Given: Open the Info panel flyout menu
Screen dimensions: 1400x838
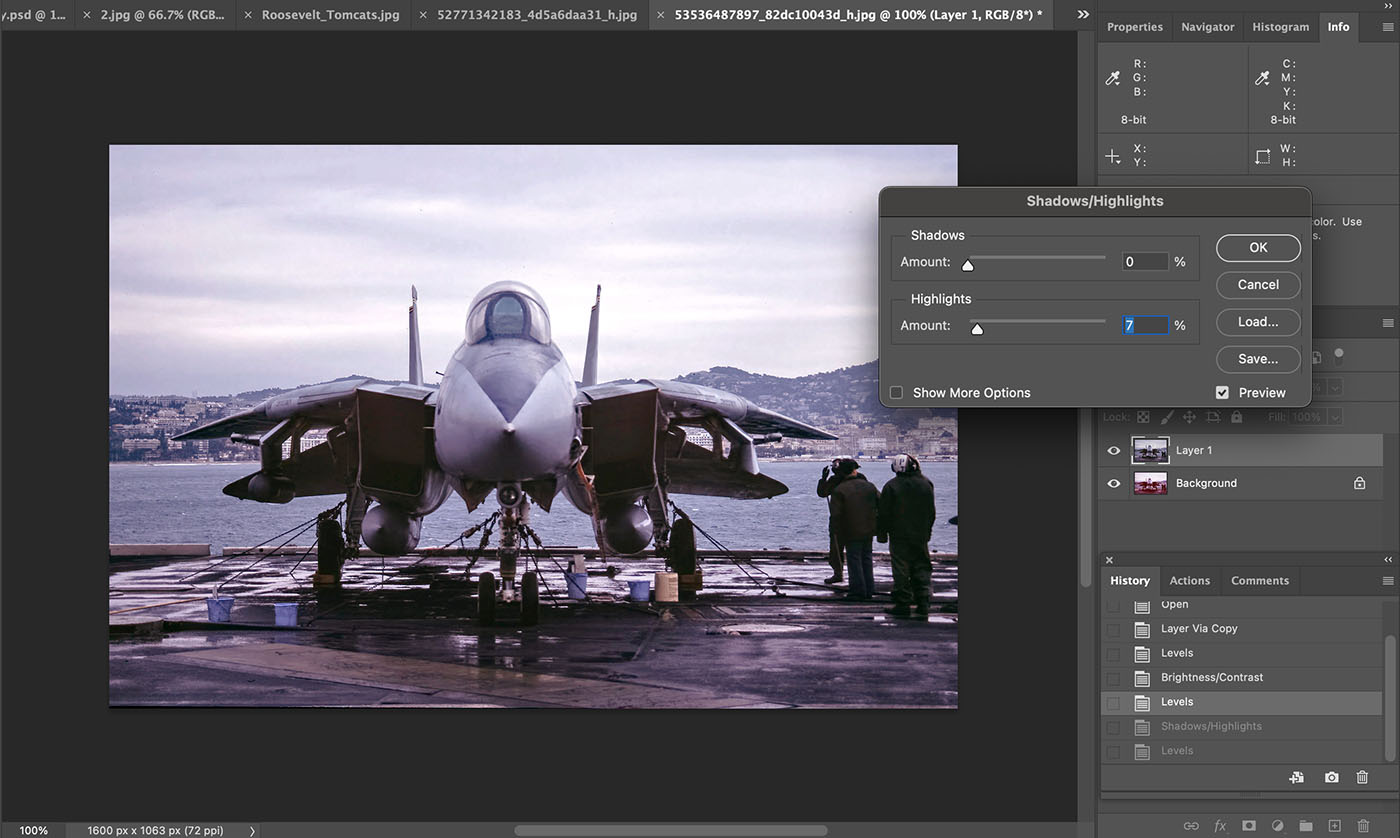Looking at the screenshot, I should (x=1388, y=27).
